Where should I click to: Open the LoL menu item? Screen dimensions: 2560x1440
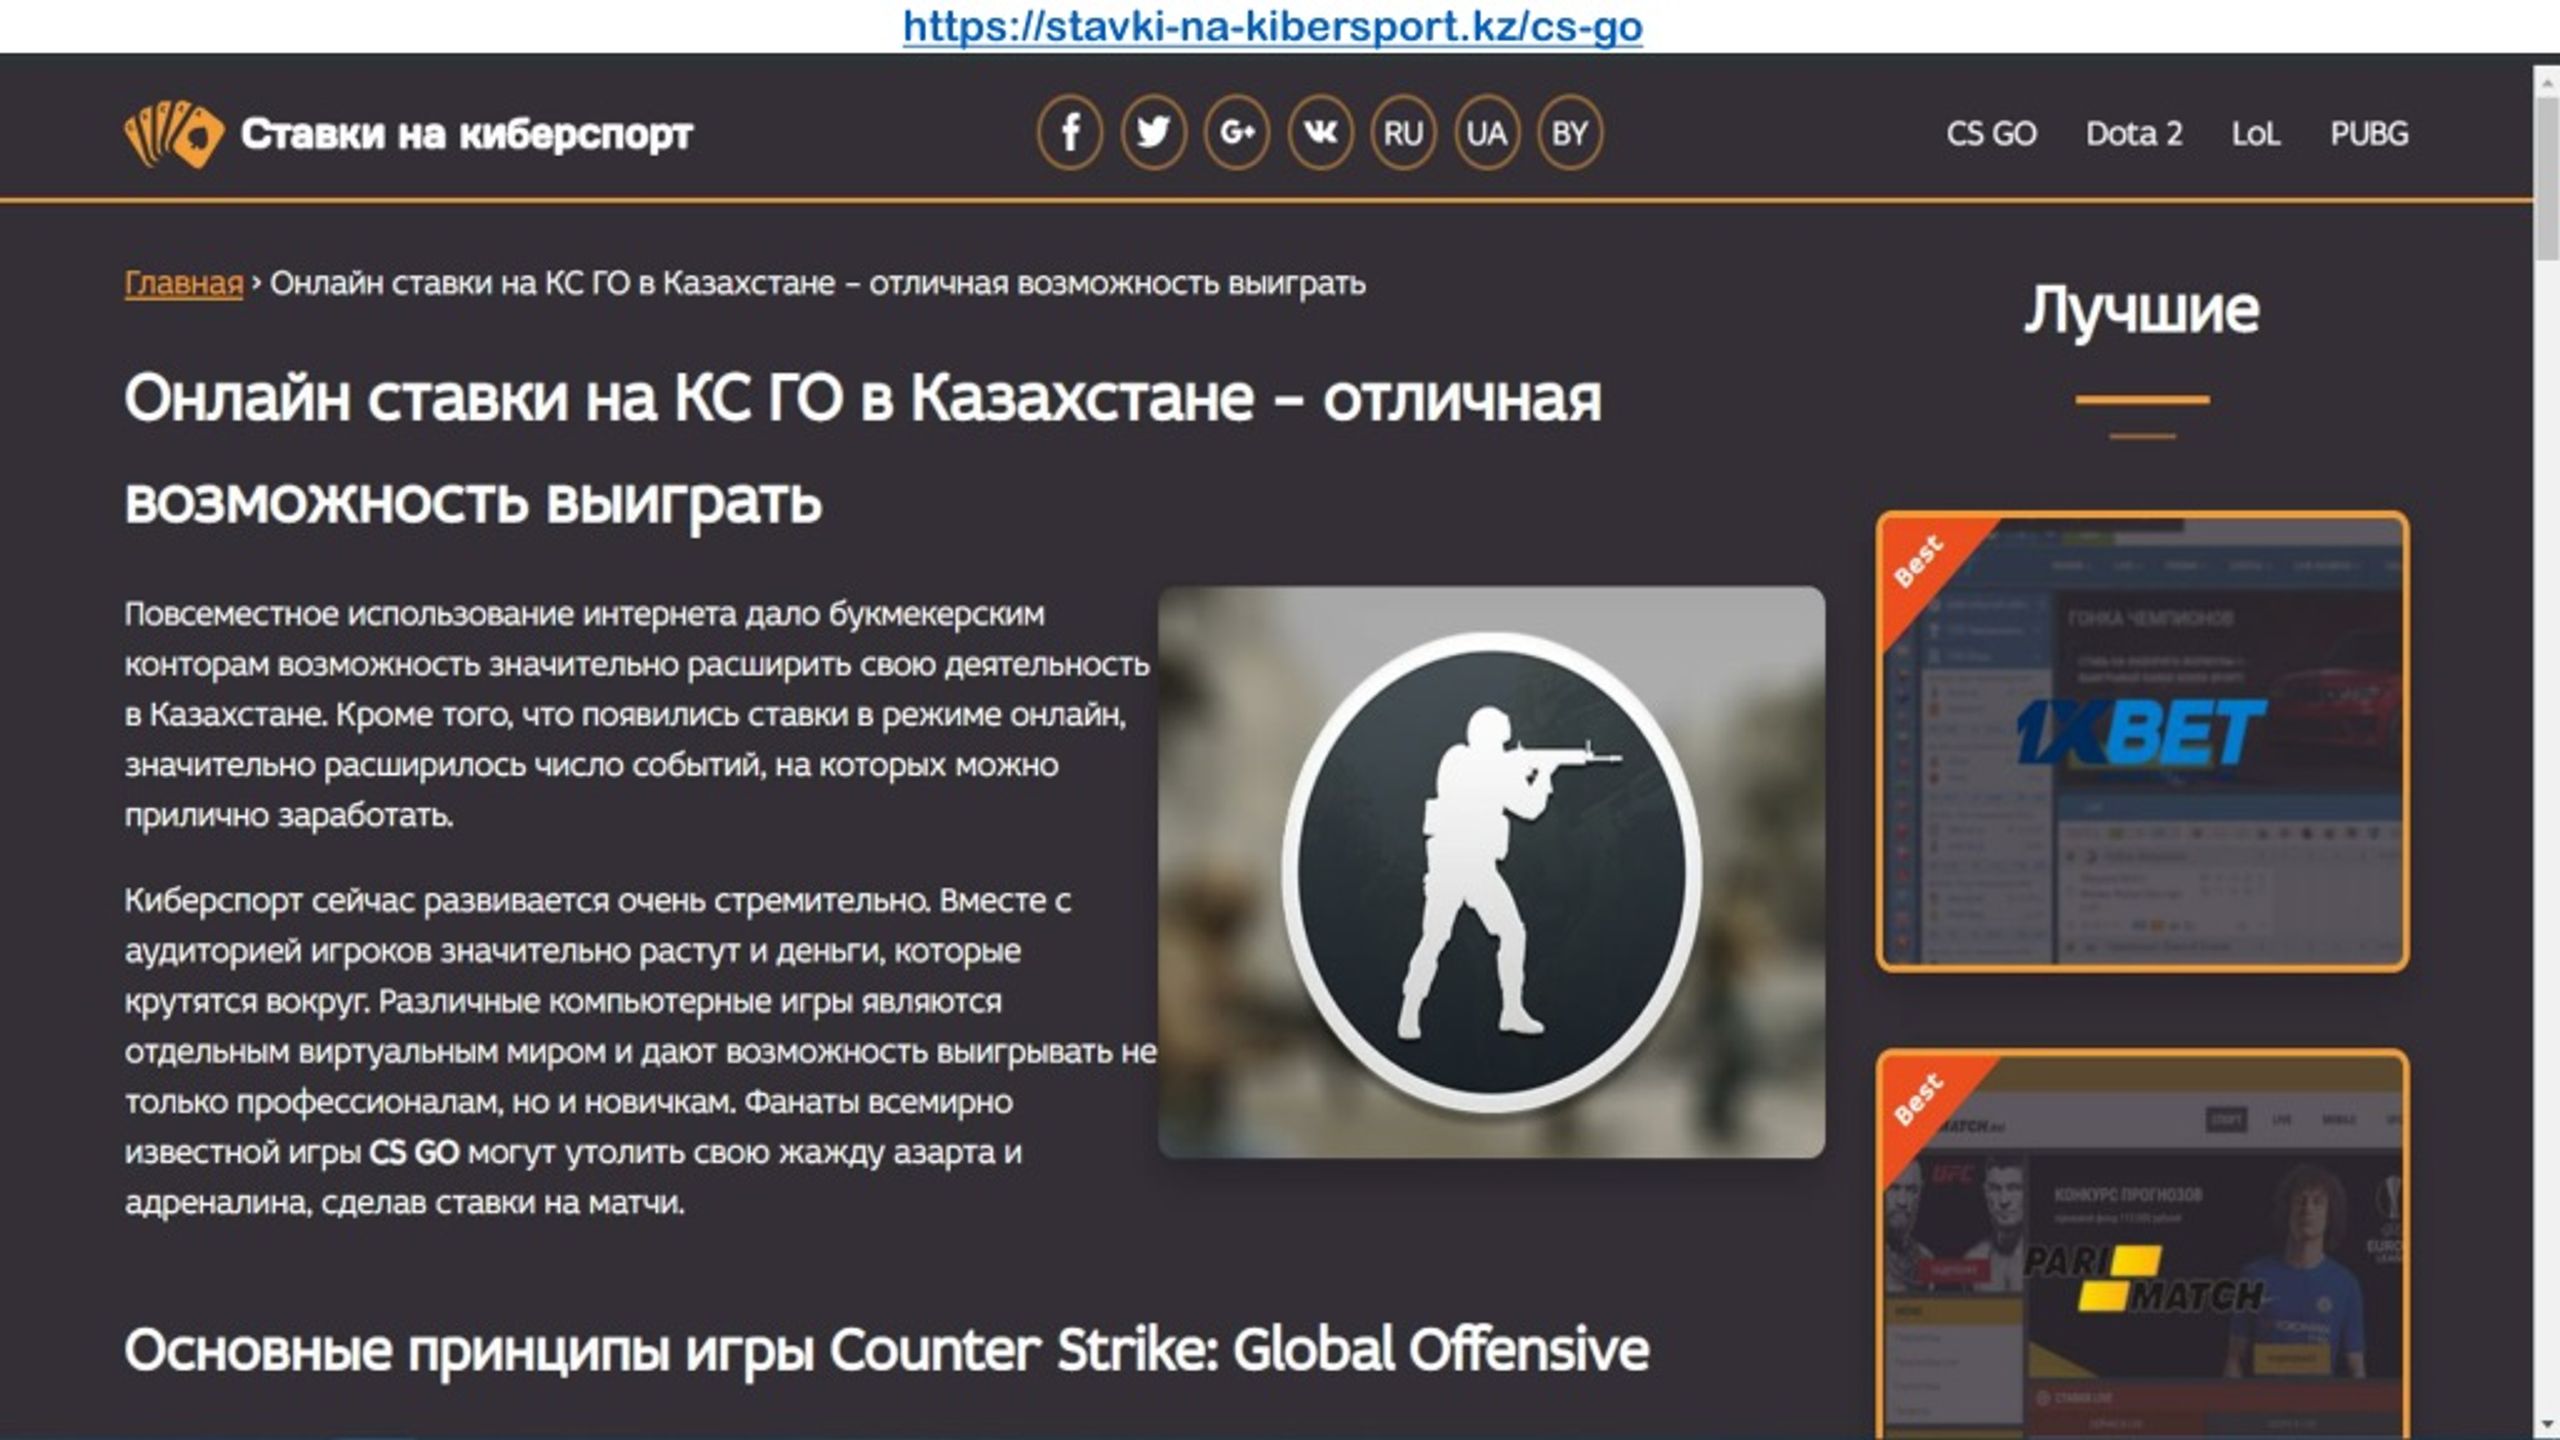pyautogui.click(x=2256, y=133)
